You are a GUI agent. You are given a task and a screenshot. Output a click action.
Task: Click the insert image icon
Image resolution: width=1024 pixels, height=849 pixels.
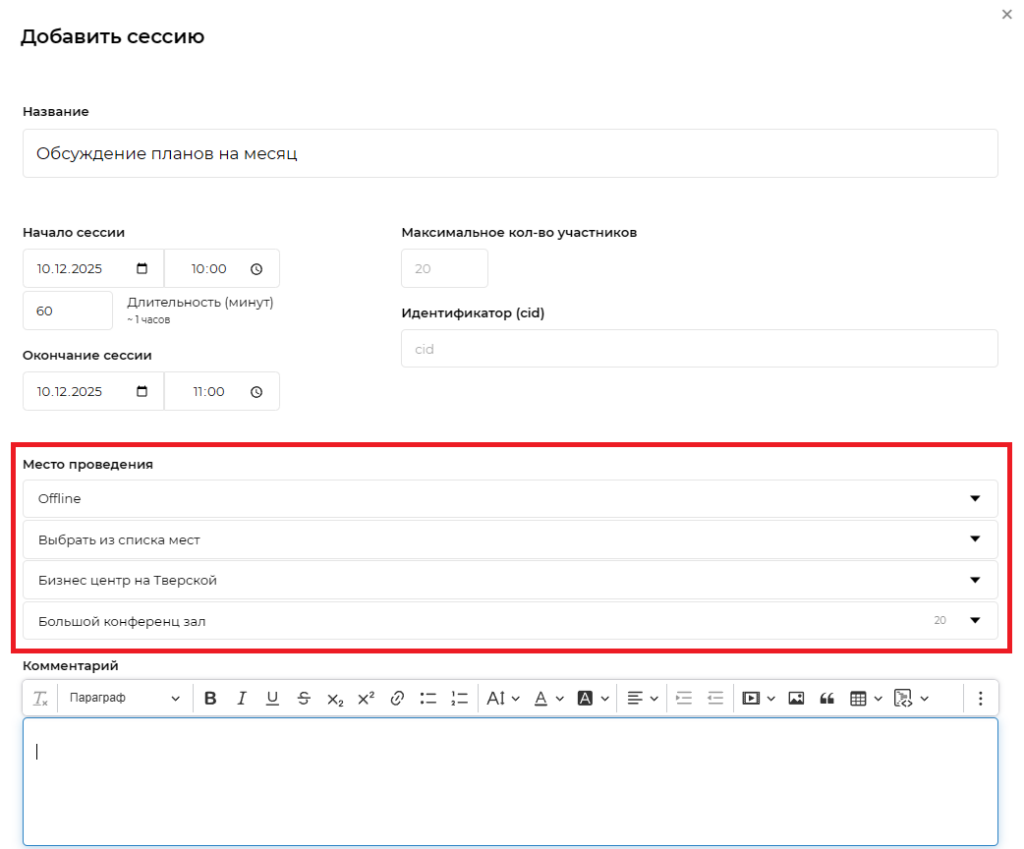[x=796, y=699]
